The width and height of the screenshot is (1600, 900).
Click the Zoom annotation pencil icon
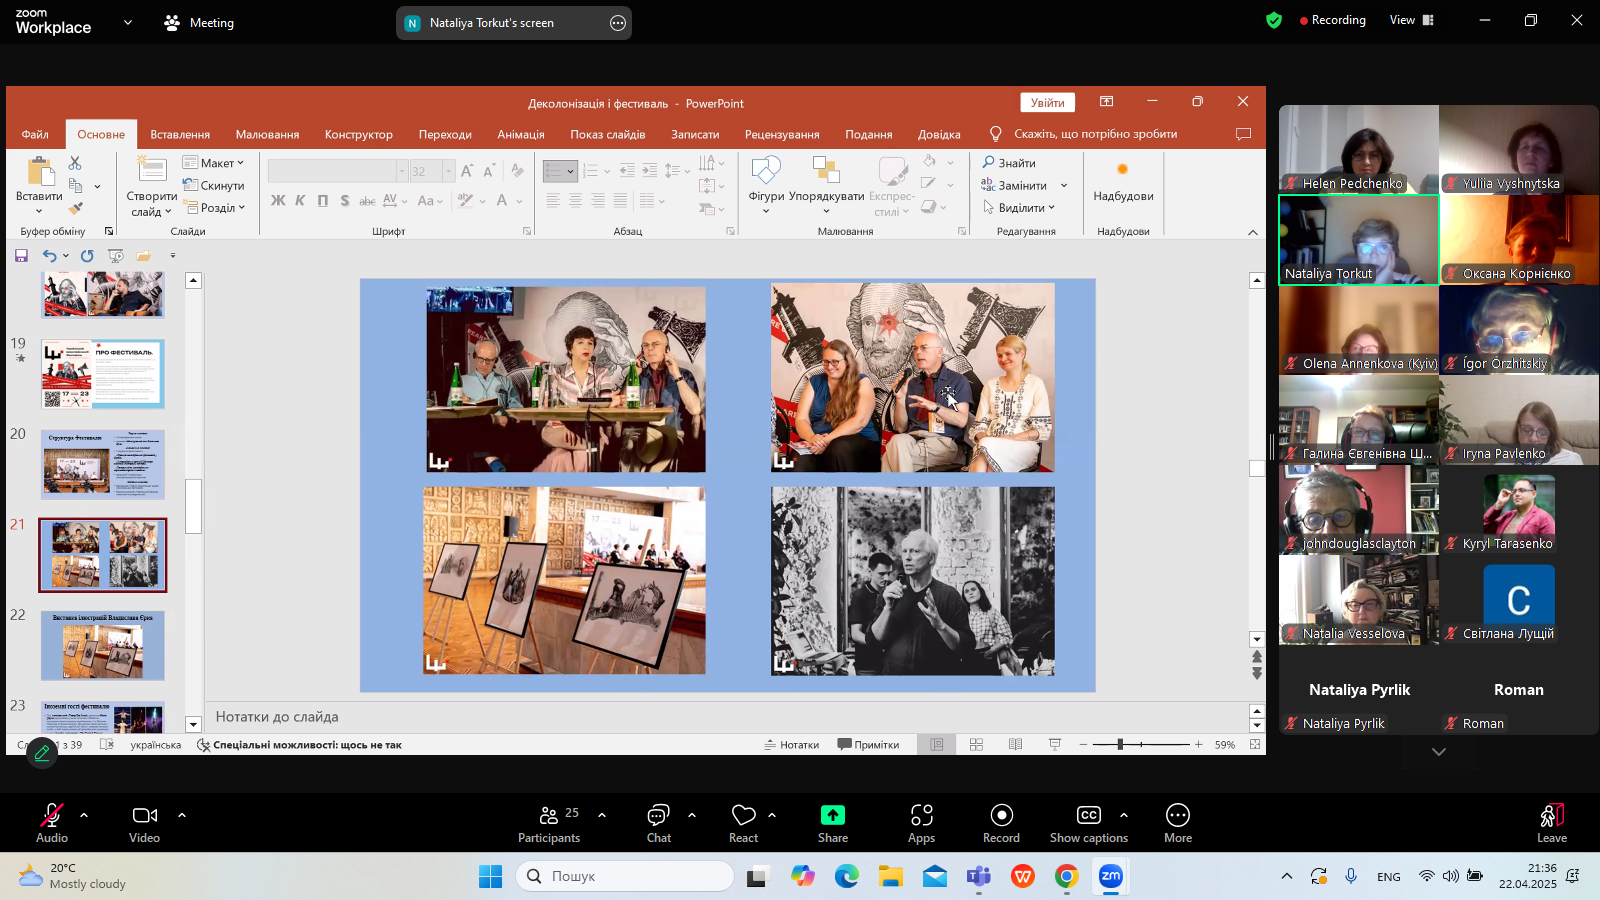coord(42,753)
